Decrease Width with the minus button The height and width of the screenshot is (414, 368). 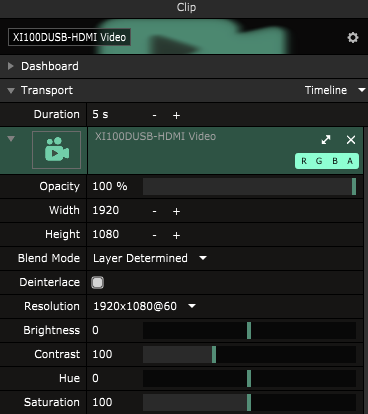coord(154,211)
